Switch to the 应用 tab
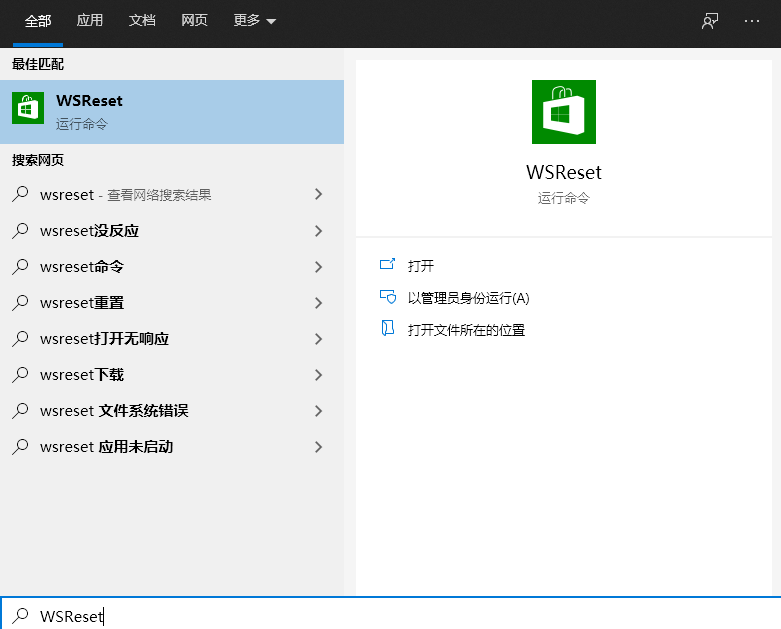Image resolution: width=781 pixels, height=629 pixels. pyautogui.click(x=90, y=20)
